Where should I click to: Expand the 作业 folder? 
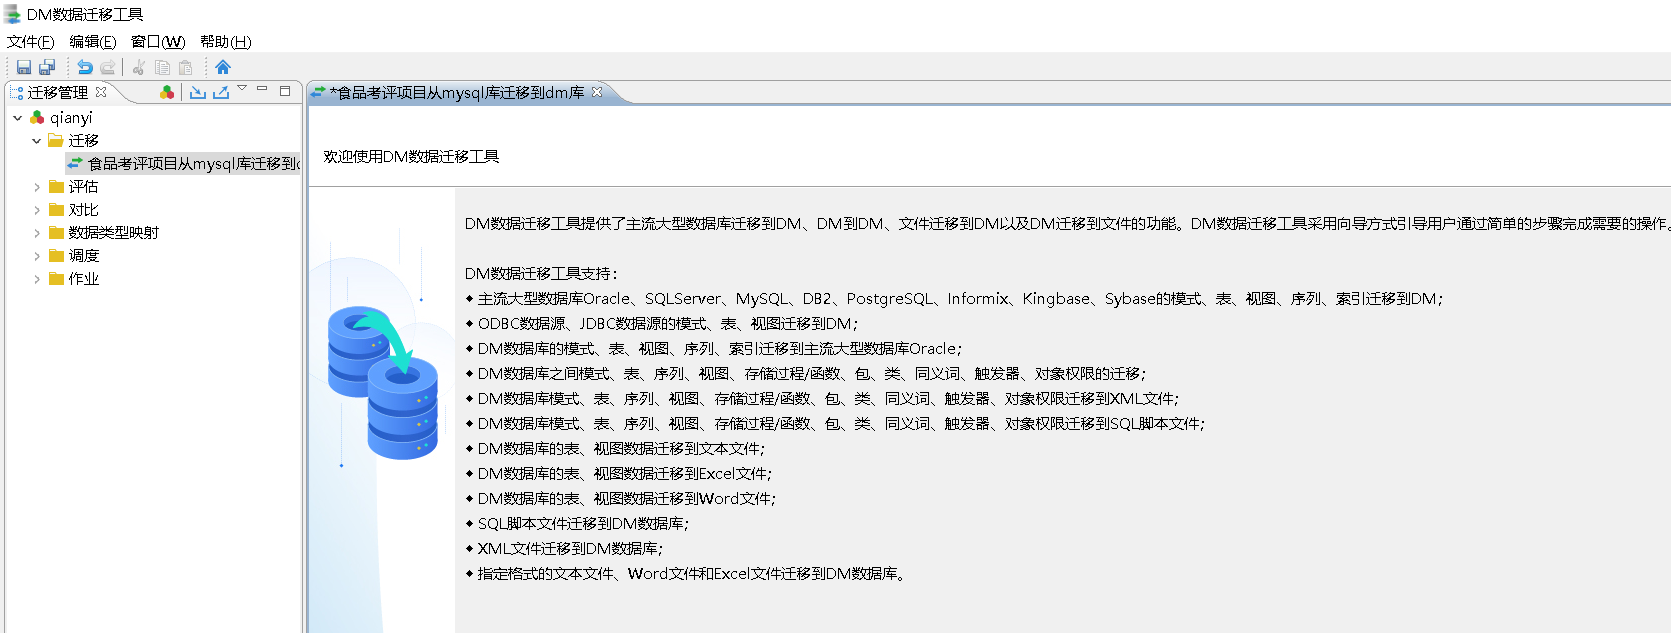click(x=37, y=279)
